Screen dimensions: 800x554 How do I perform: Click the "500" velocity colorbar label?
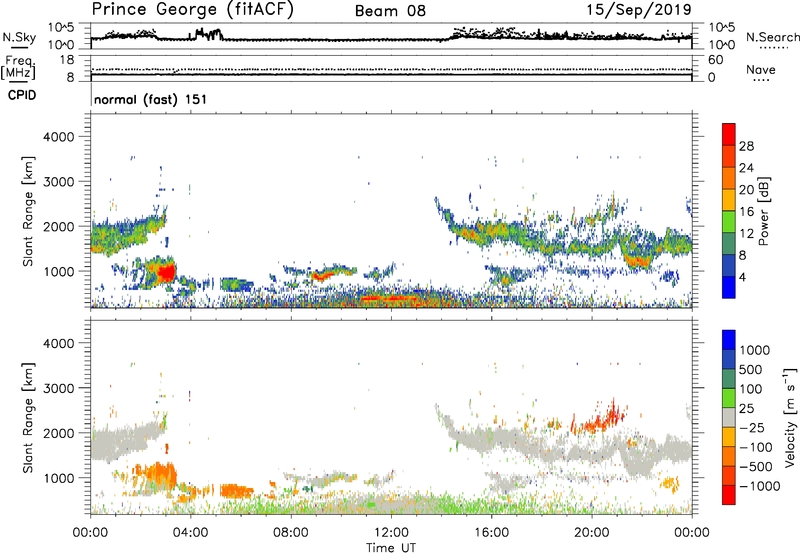pyautogui.click(x=751, y=370)
